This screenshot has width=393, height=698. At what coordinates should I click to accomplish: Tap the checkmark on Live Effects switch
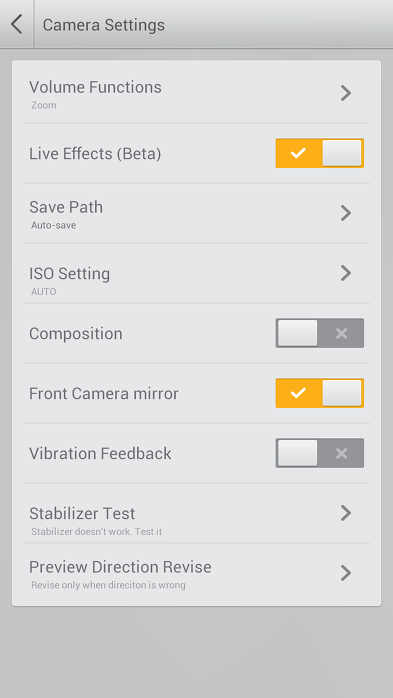pos(298,153)
